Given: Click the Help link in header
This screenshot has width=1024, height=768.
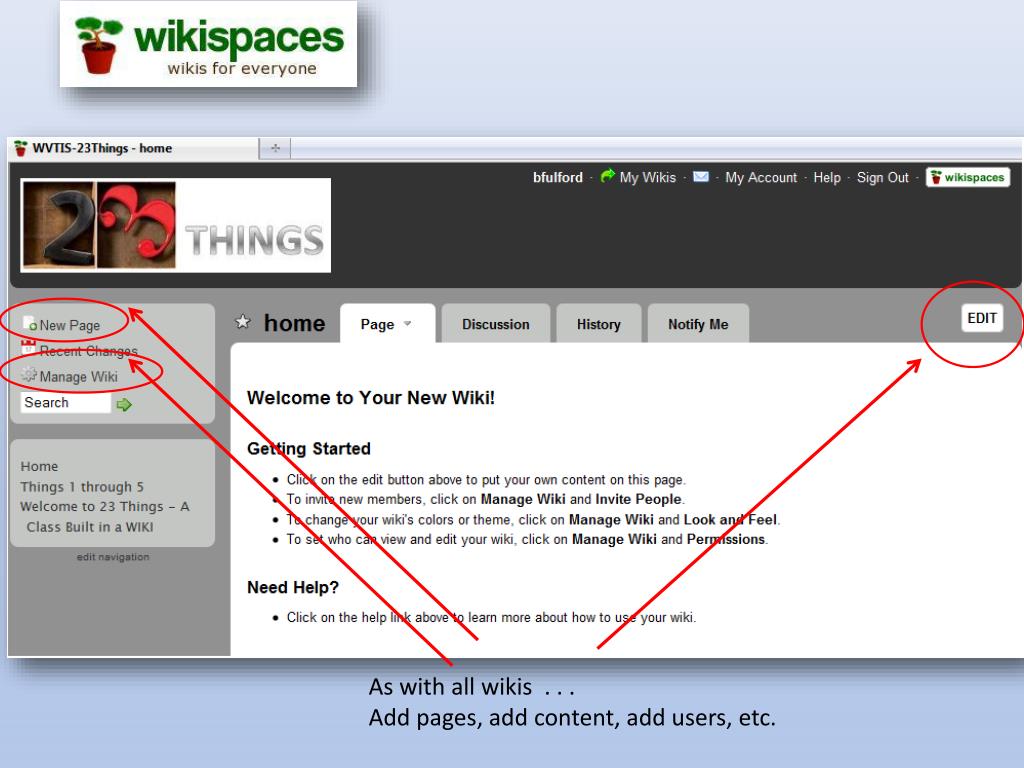Looking at the screenshot, I should point(827,178).
